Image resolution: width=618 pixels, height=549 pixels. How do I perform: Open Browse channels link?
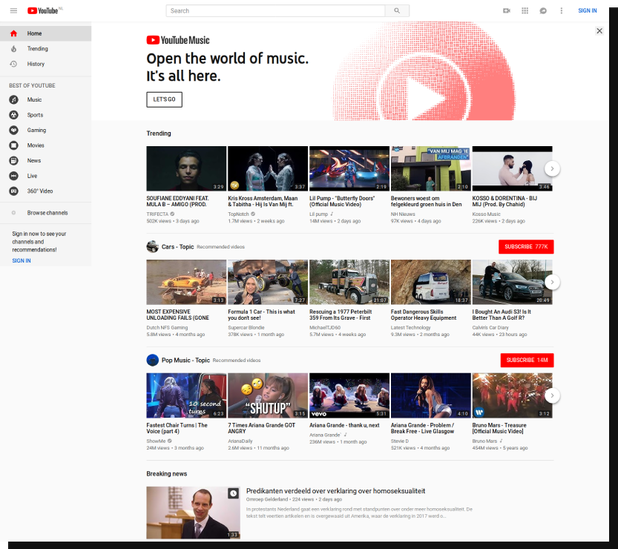point(47,213)
